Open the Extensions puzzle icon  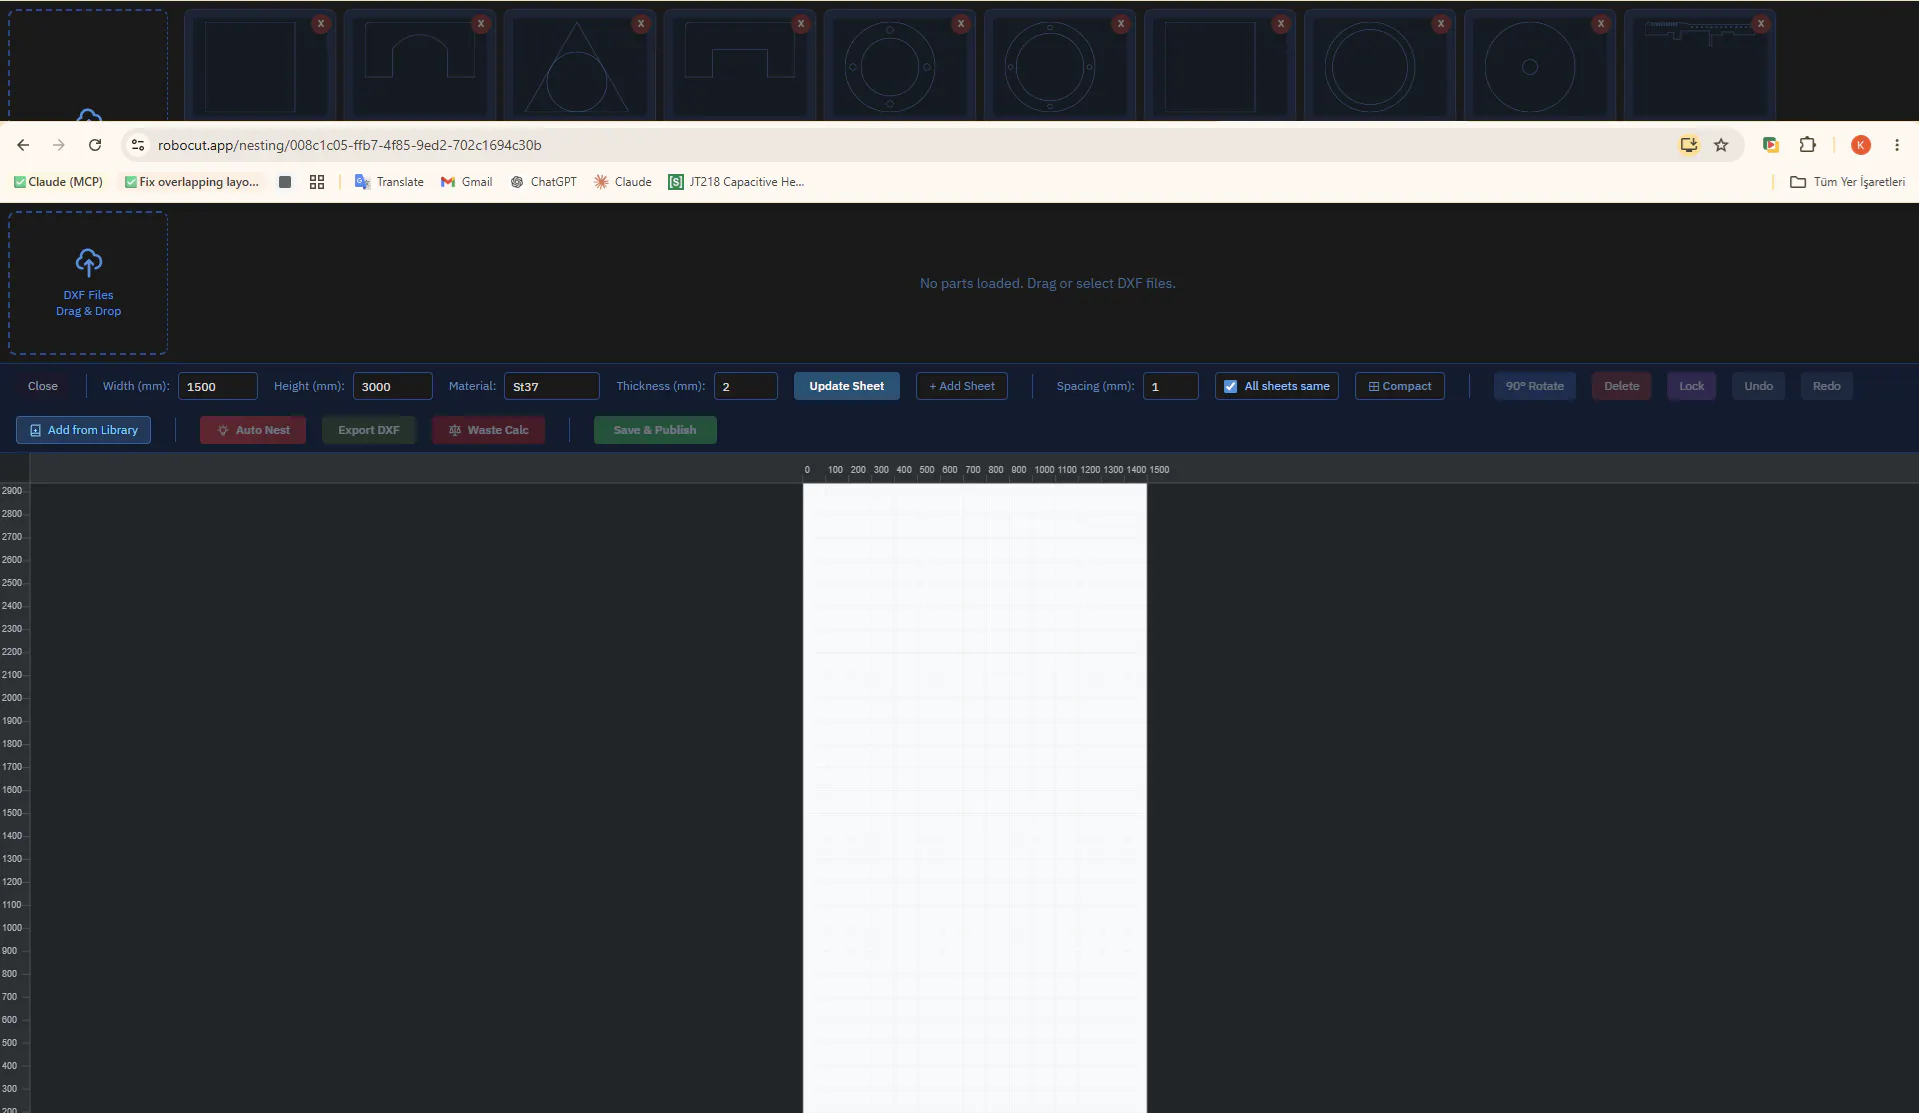coord(1807,145)
